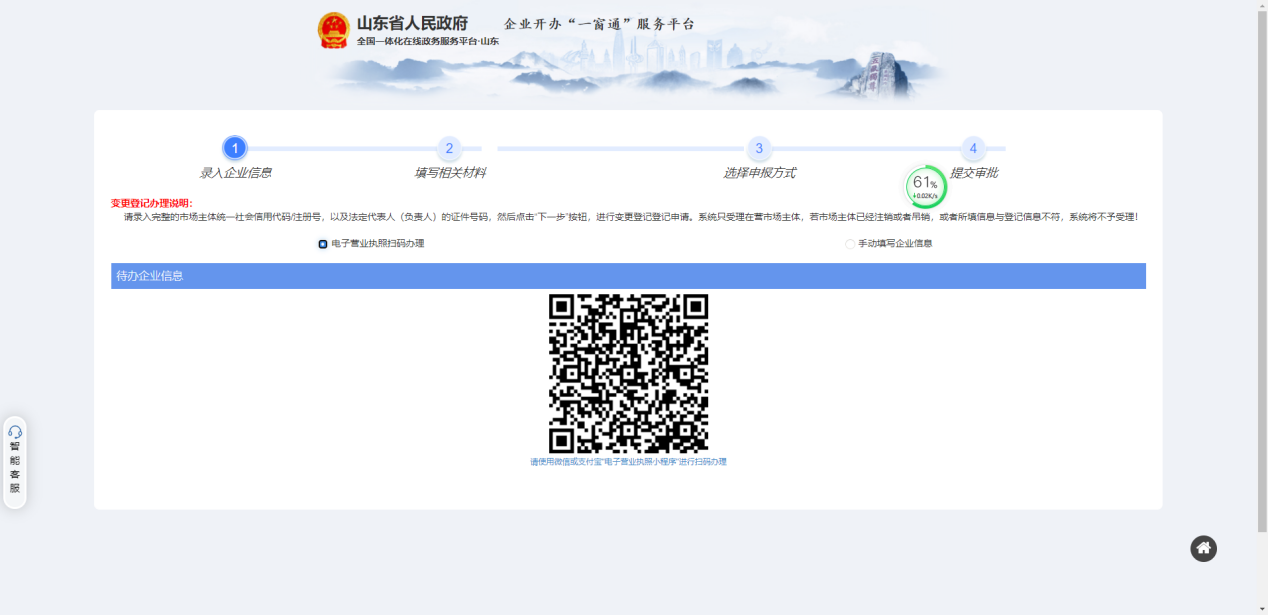1268x615 pixels.
Task: Click the 山东省人民政府 title
Action: tap(412, 23)
